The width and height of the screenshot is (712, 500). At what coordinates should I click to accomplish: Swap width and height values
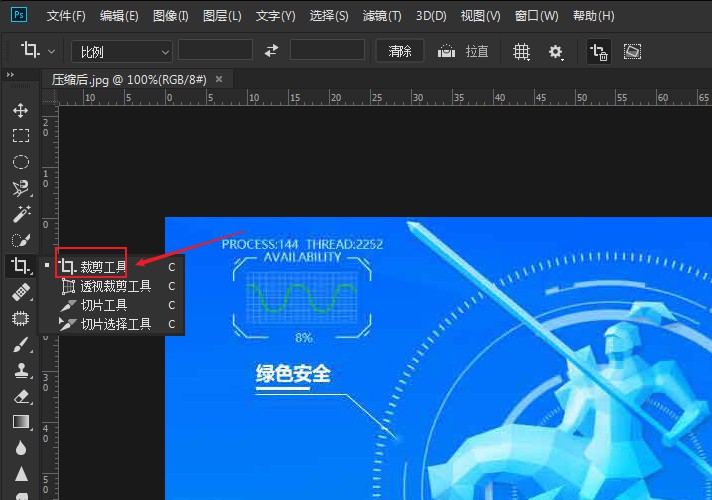[x=271, y=51]
